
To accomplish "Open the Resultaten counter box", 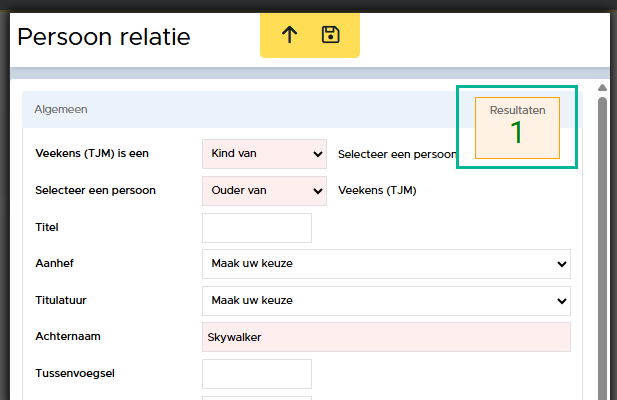I will point(517,128).
